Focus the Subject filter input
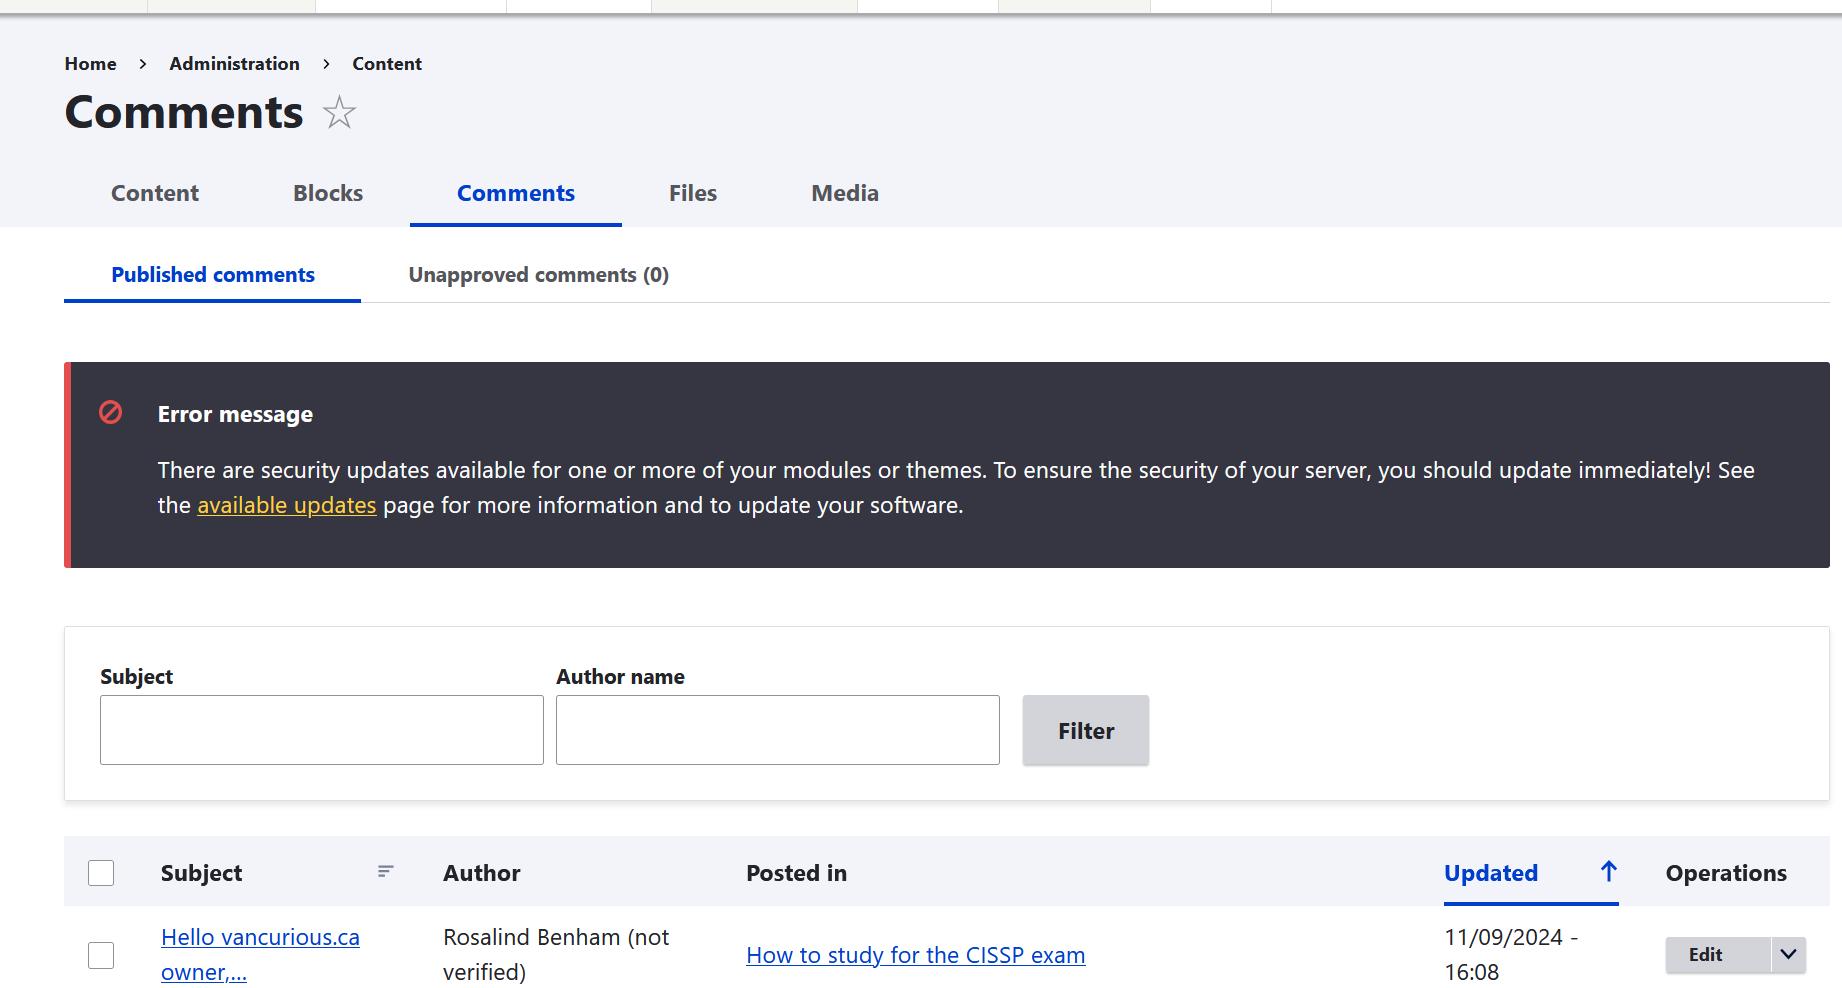 coord(322,730)
